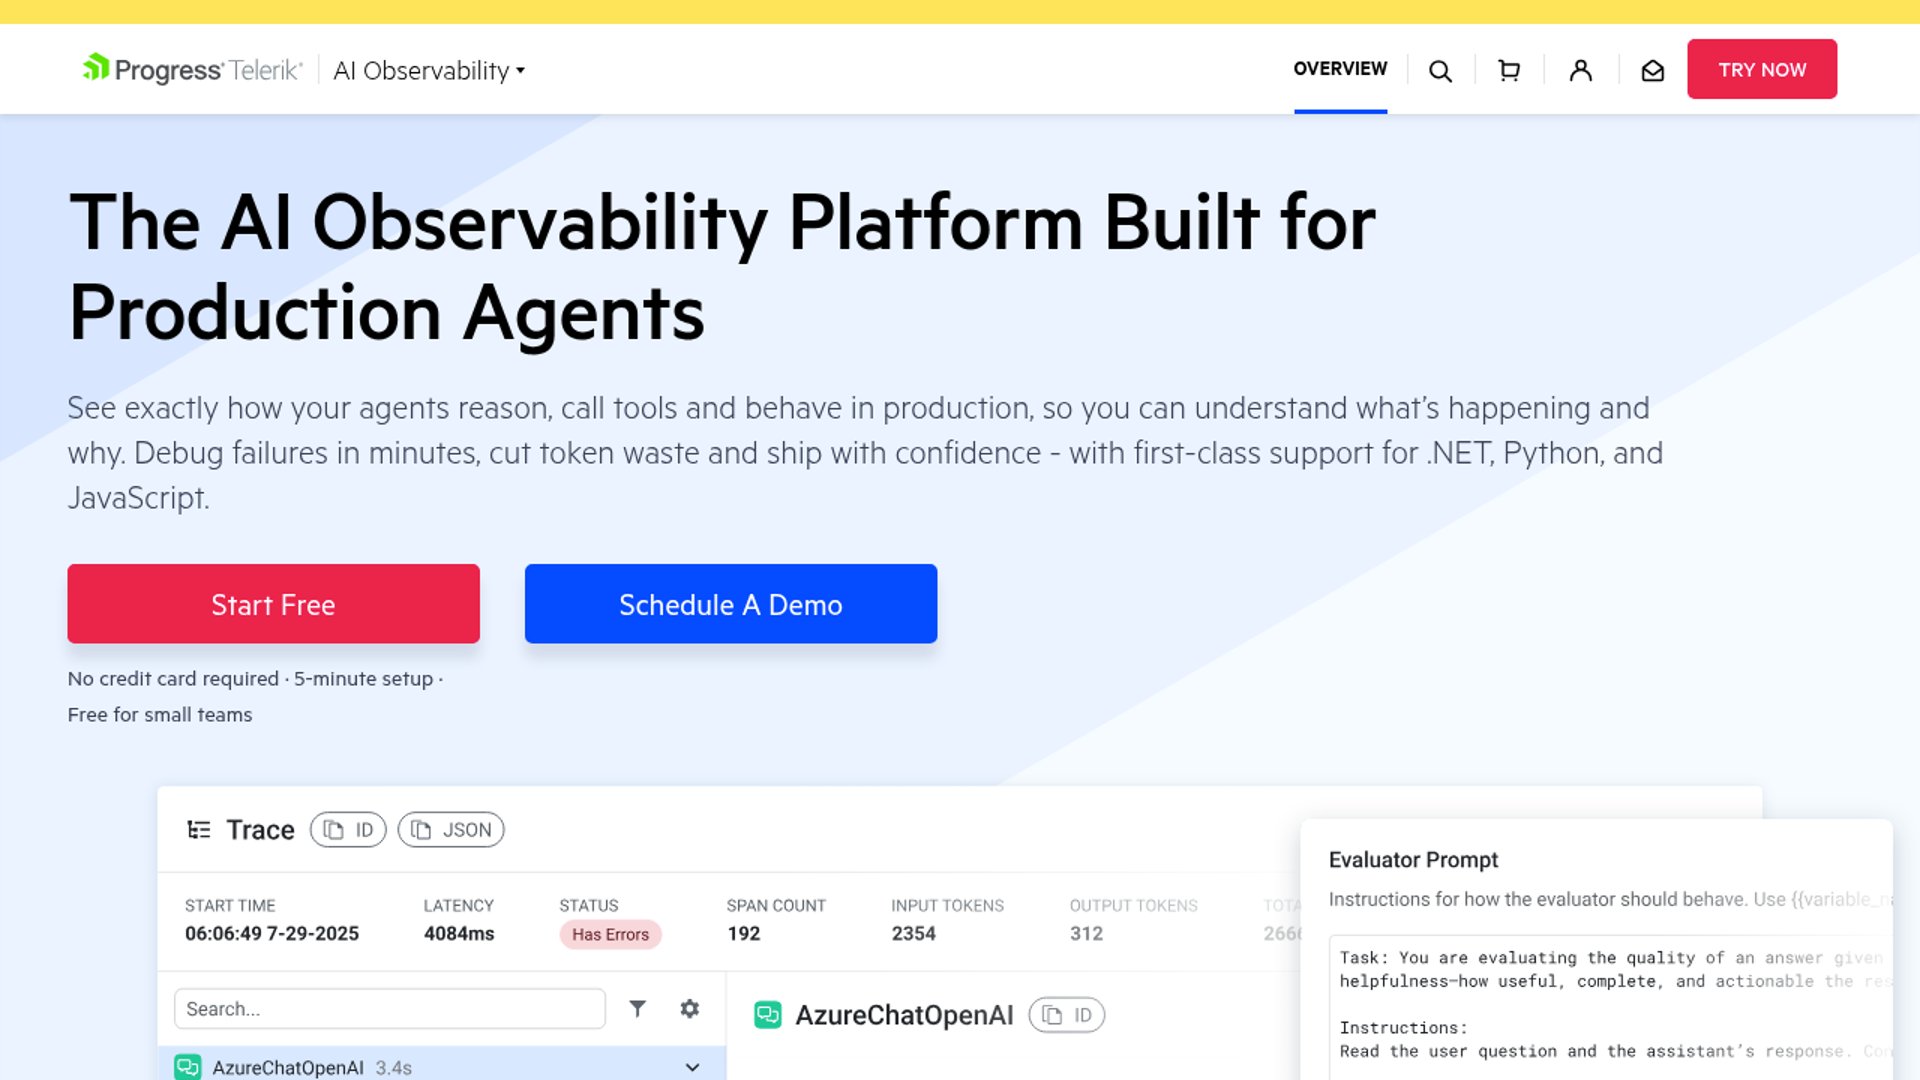This screenshot has height=1080, width=1920.
Task: Click the Progress Telerik logo
Action: 192,69
